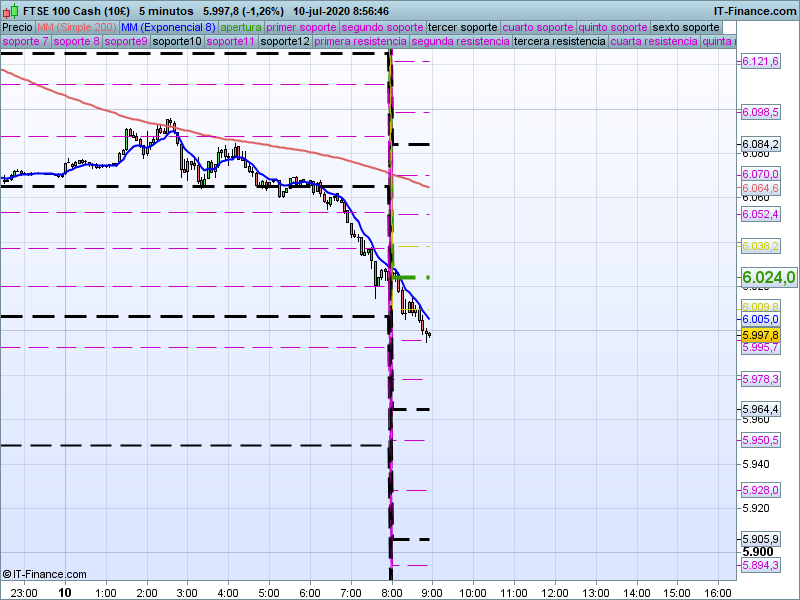Click the apertura indicator label
The width and height of the screenshot is (800, 600).
point(241,27)
